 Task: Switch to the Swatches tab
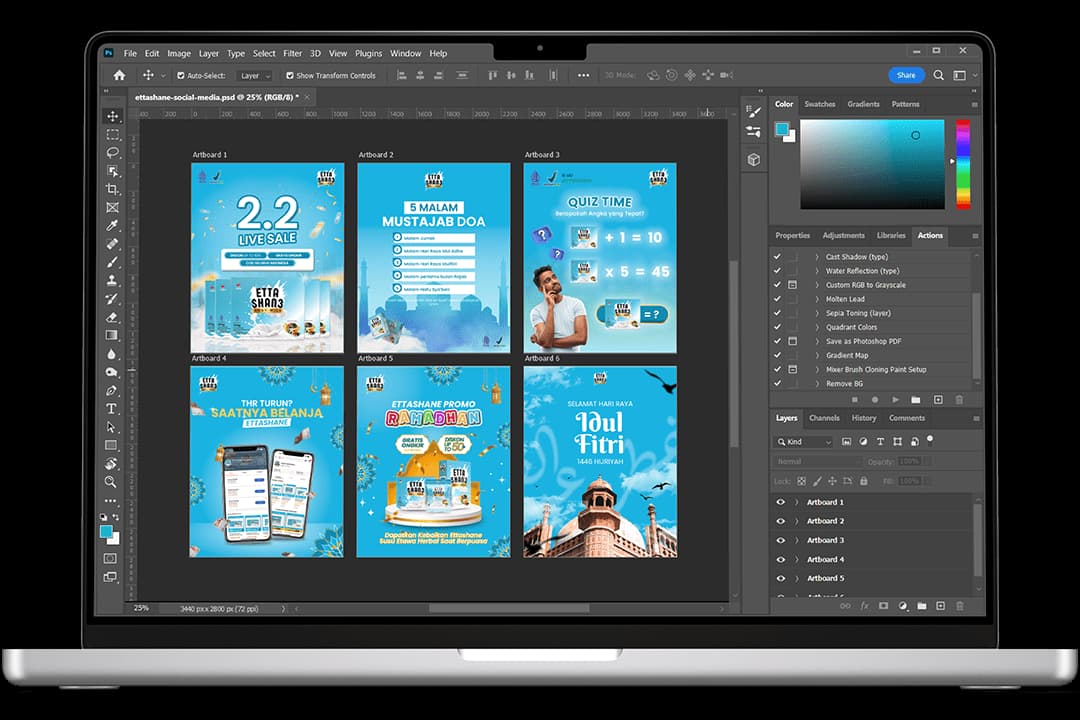[x=820, y=104]
